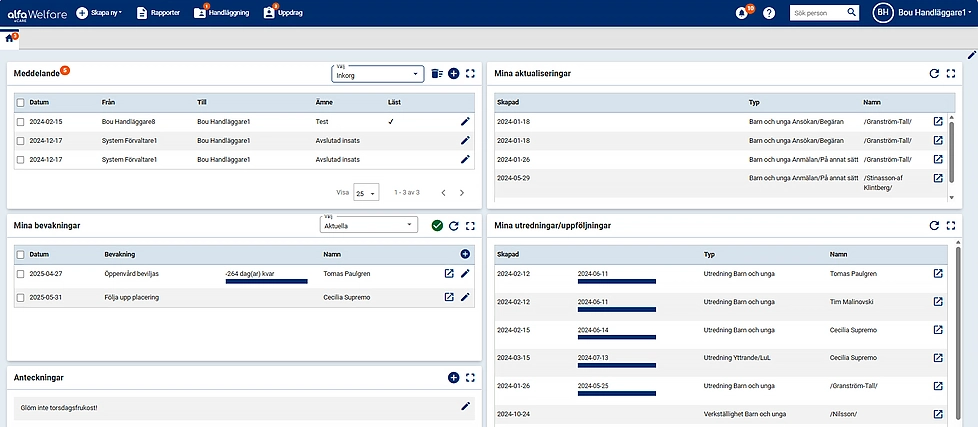Open the Inkorg folder dropdown

379,74
